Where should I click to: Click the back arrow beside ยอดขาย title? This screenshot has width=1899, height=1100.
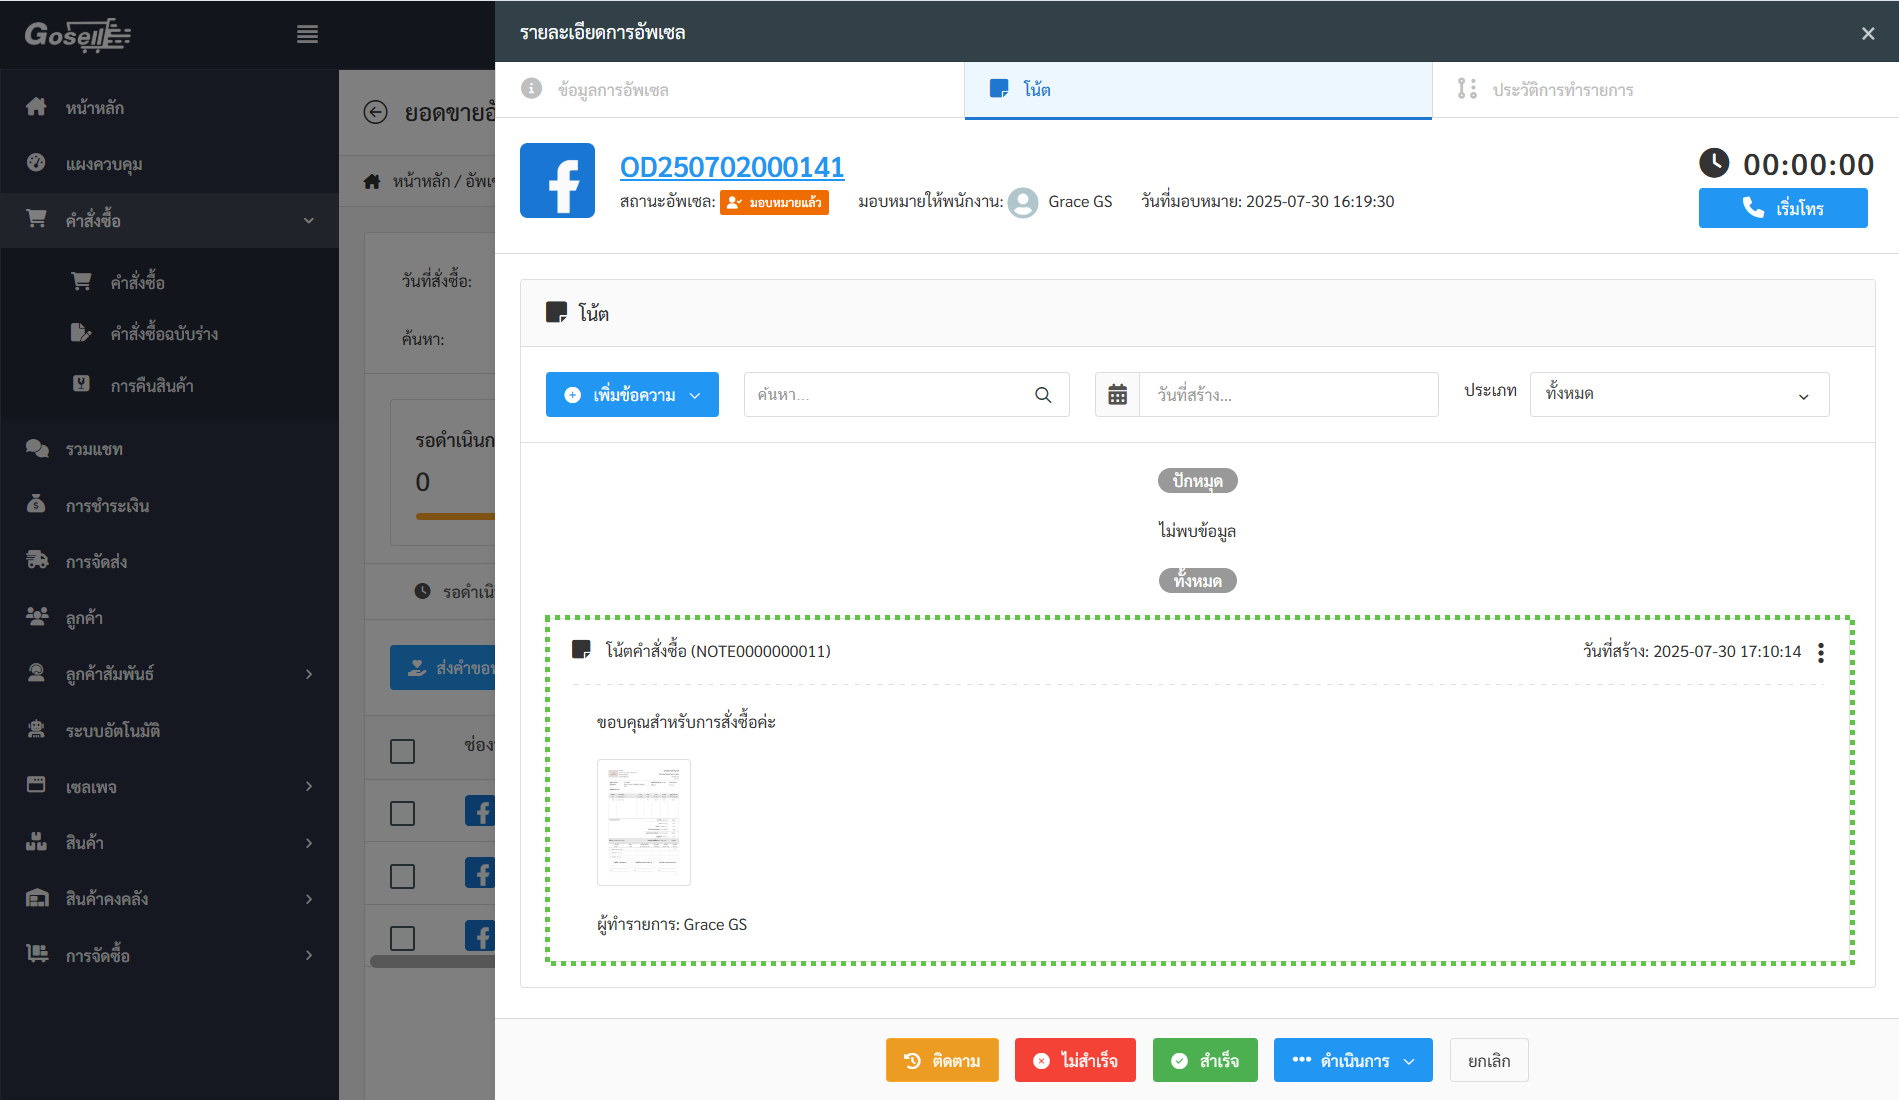pos(375,112)
